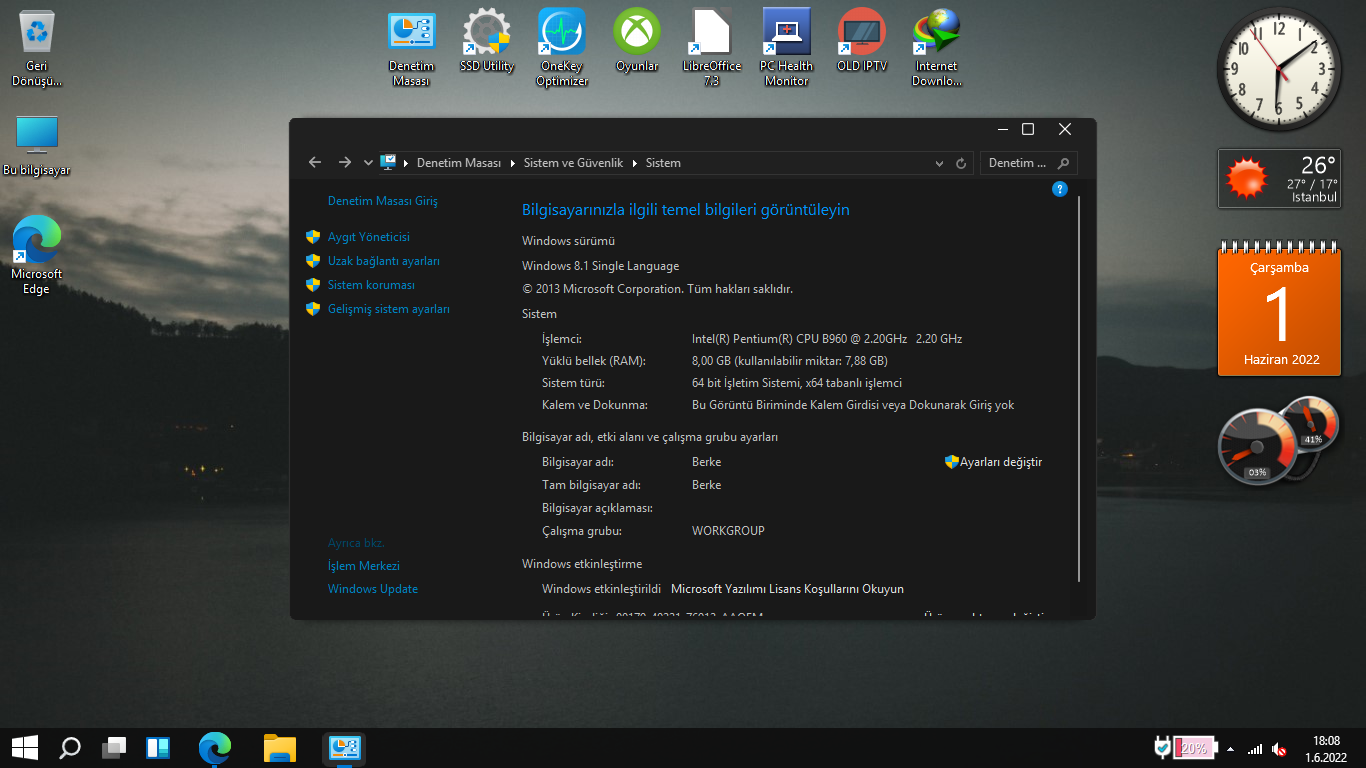Open the Recycle Bin desktop icon
This screenshot has height=768, width=1366.
37,48
